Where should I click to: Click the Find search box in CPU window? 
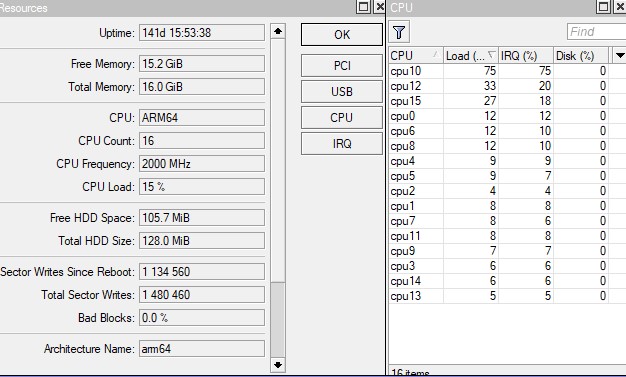tap(596, 32)
